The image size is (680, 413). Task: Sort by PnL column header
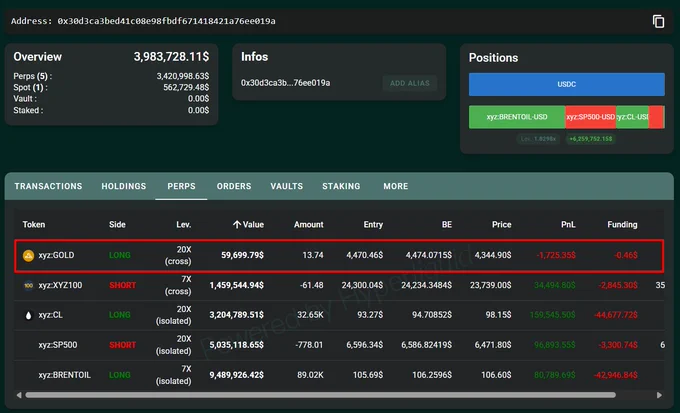click(568, 225)
